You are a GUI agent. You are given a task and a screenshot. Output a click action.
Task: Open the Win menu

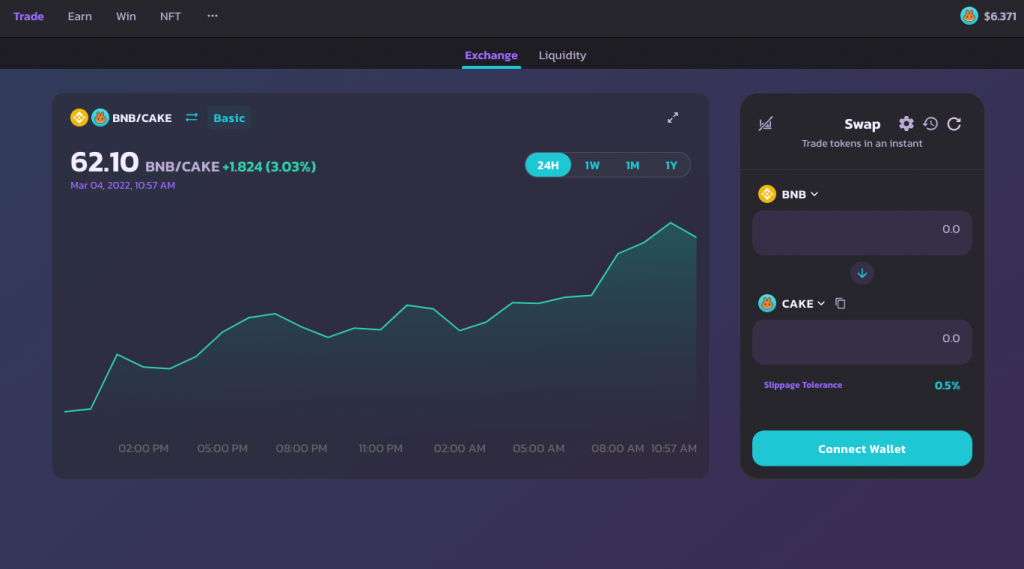tap(126, 16)
